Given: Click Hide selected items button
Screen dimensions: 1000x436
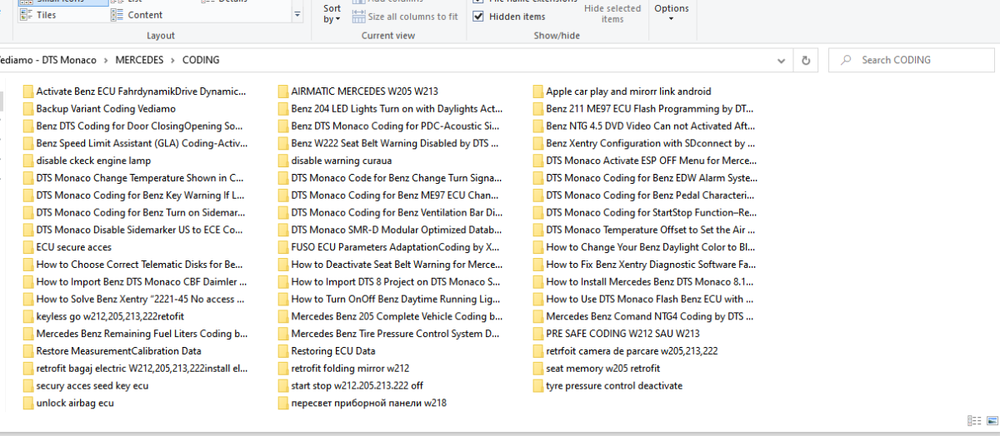Looking at the screenshot, I should pyautogui.click(x=612, y=14).
